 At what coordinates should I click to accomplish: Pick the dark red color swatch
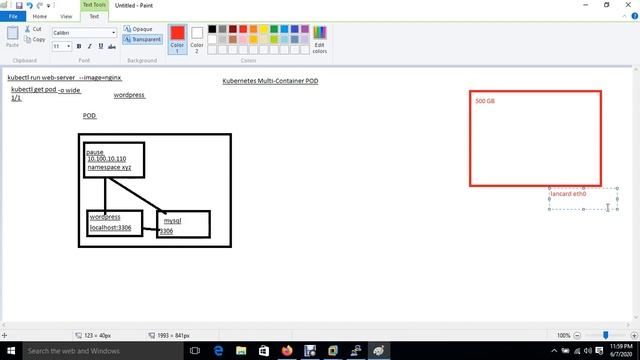233,29
